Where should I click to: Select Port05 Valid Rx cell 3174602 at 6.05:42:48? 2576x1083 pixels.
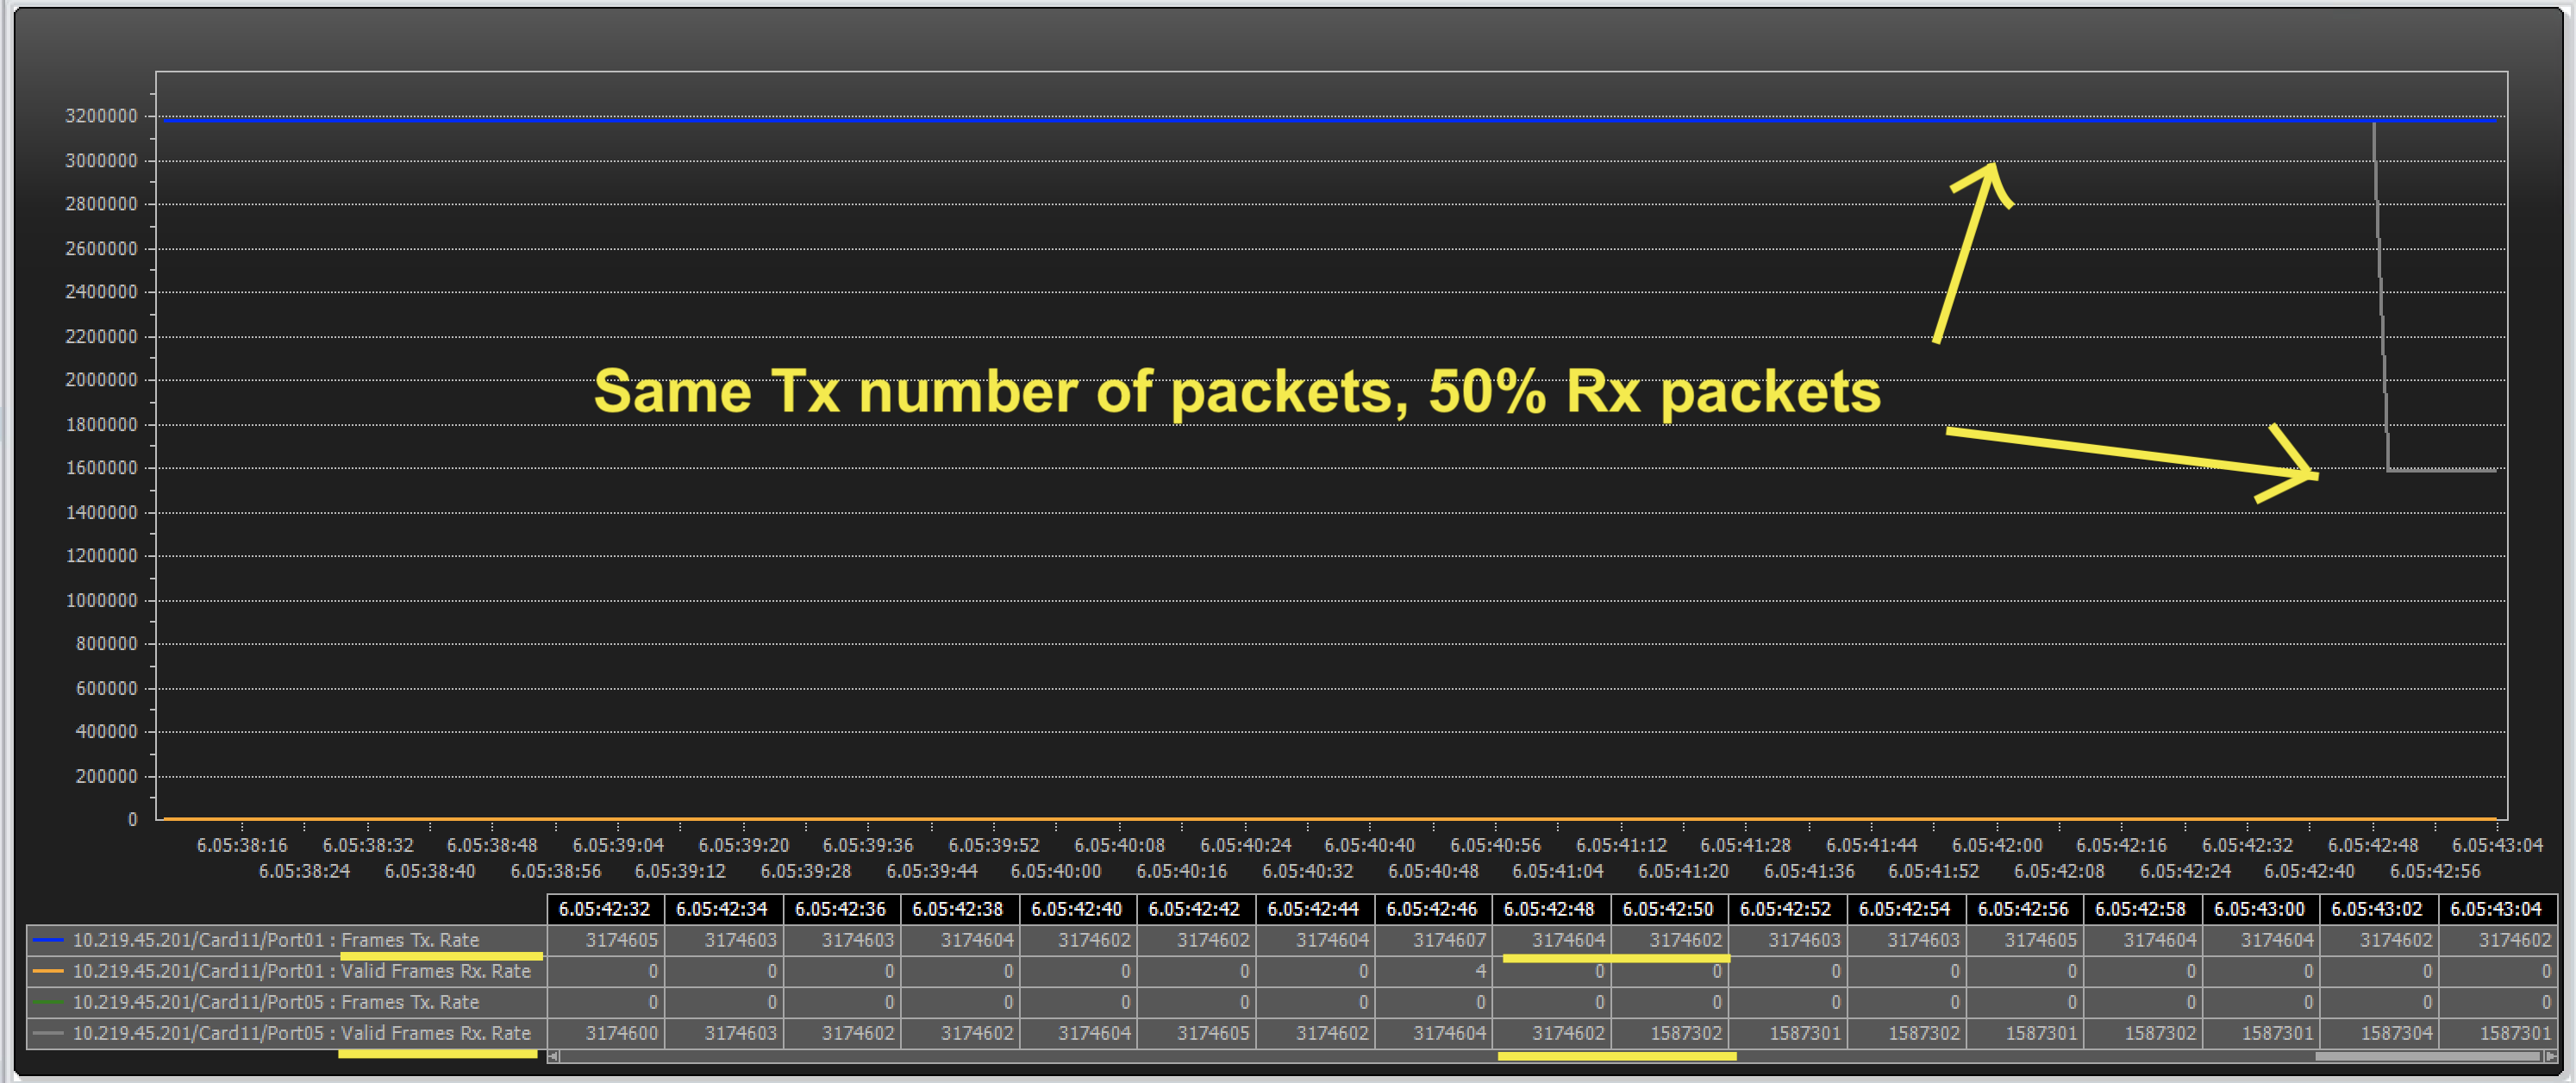click(x=1550, y=1033)
